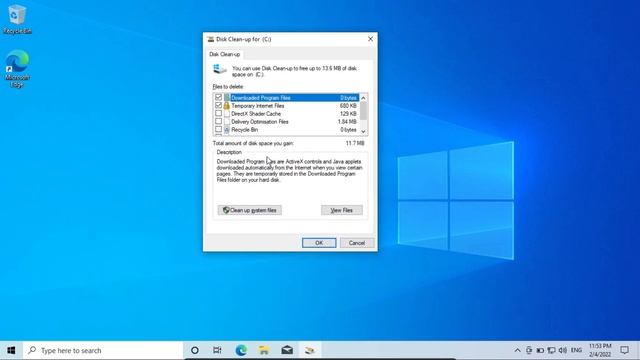The height and width of the screenshot is (360, 640).
Task: Open the Microsoft Edge desktop shortcut
Action: point(17,69)
